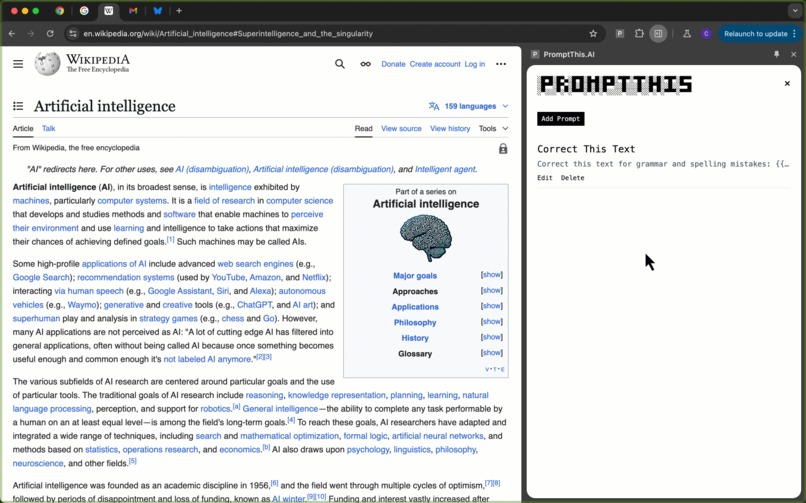
Task: Click the Donate link
Action: (x=393, y=64)
